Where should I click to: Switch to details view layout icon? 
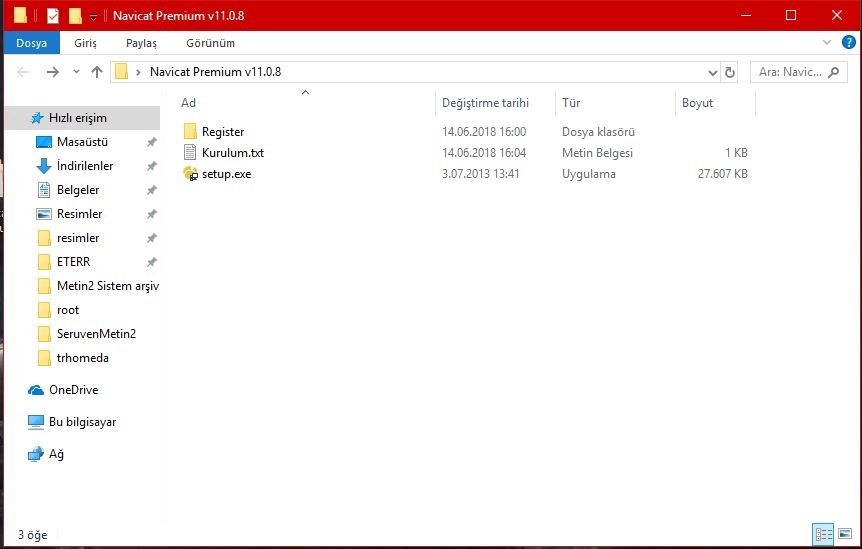point(823,534)
